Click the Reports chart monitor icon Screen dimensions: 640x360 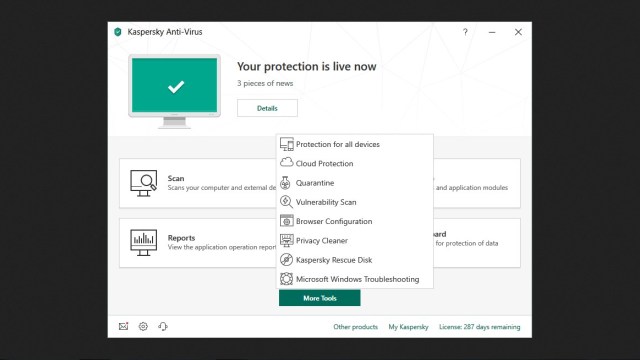144,242
